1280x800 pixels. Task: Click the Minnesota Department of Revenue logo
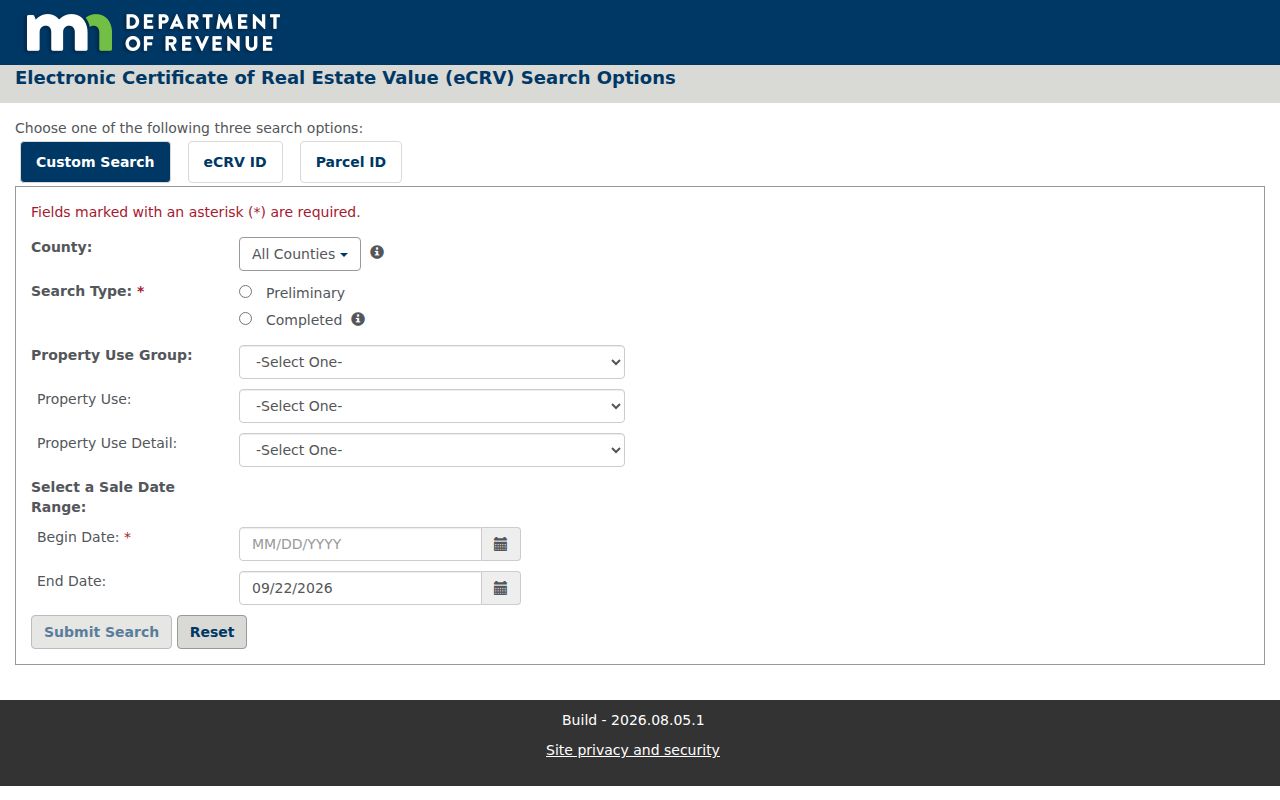[x=153, y=32]
